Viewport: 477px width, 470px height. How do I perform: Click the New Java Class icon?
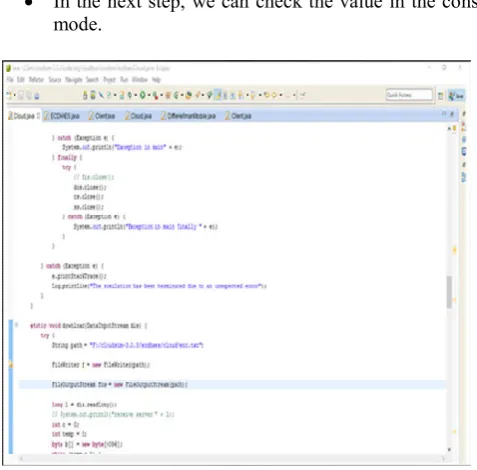coord(176,95)
